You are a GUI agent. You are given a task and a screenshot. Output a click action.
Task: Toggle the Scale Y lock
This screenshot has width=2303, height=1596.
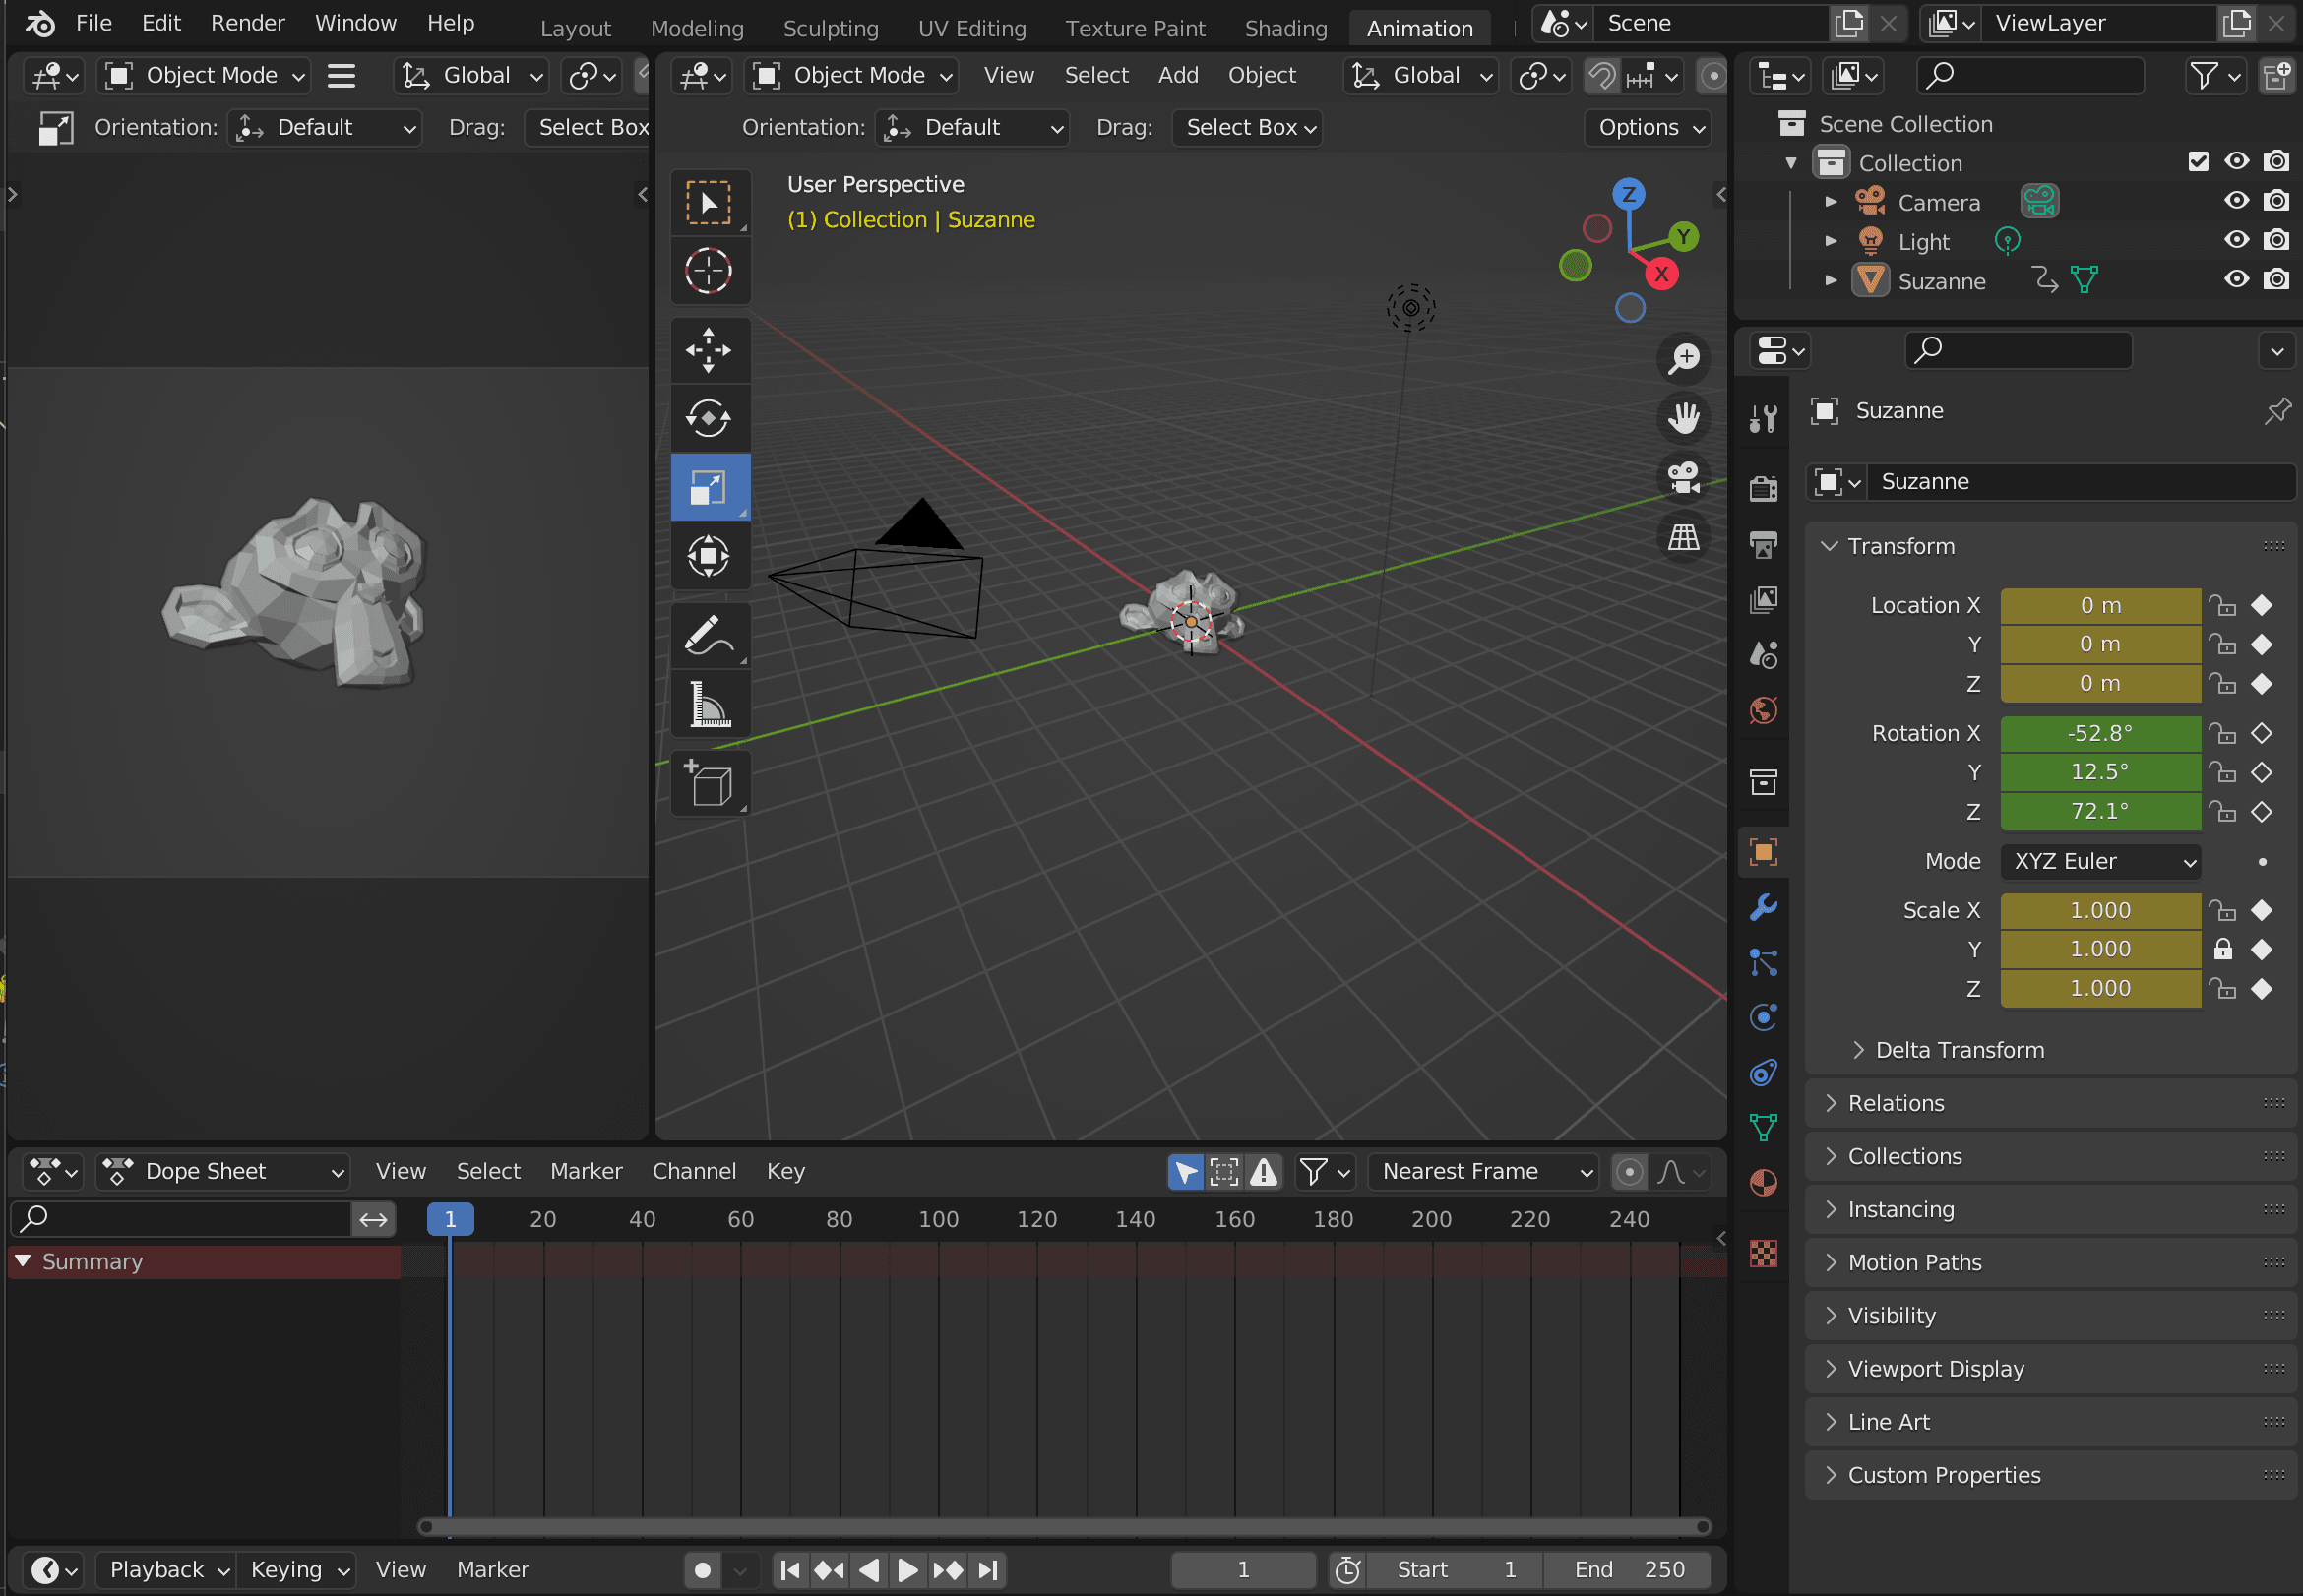point(2222,950)
